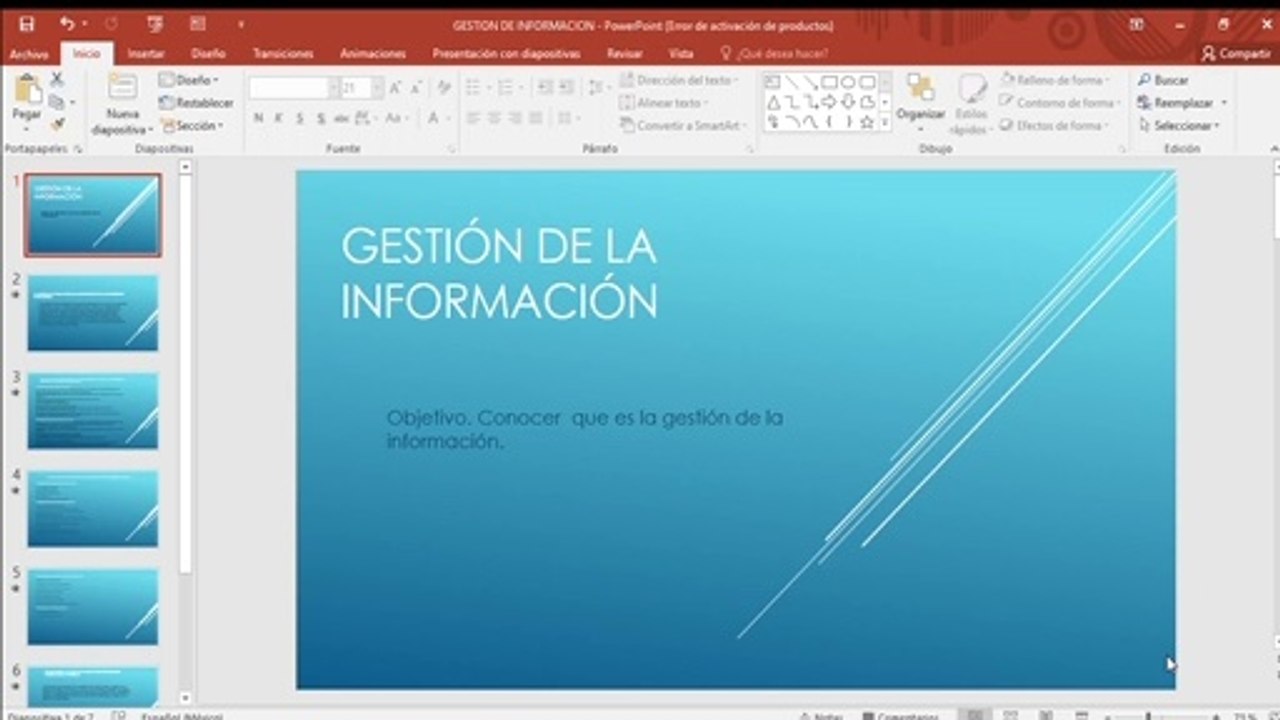Select the star shape in gallery
The width and height of the screenshot is (1280, 720).
tap(867, 122)
